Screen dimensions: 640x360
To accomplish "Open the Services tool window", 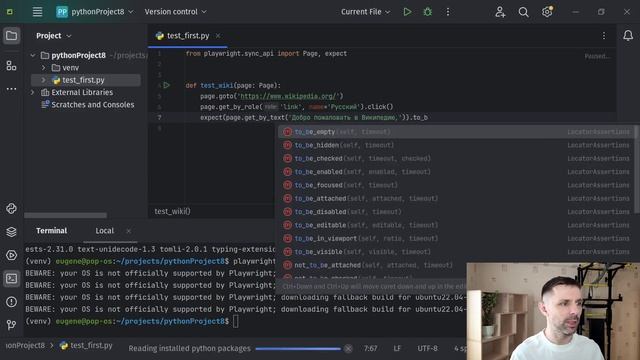I will (x=11, y=255).
